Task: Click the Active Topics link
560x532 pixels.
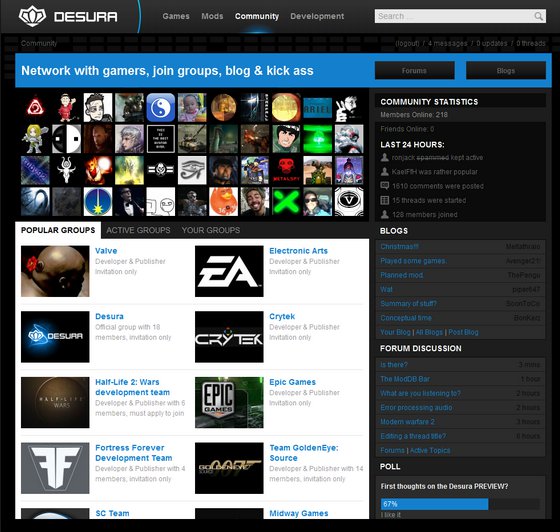Action: click(x=430, y=451)
